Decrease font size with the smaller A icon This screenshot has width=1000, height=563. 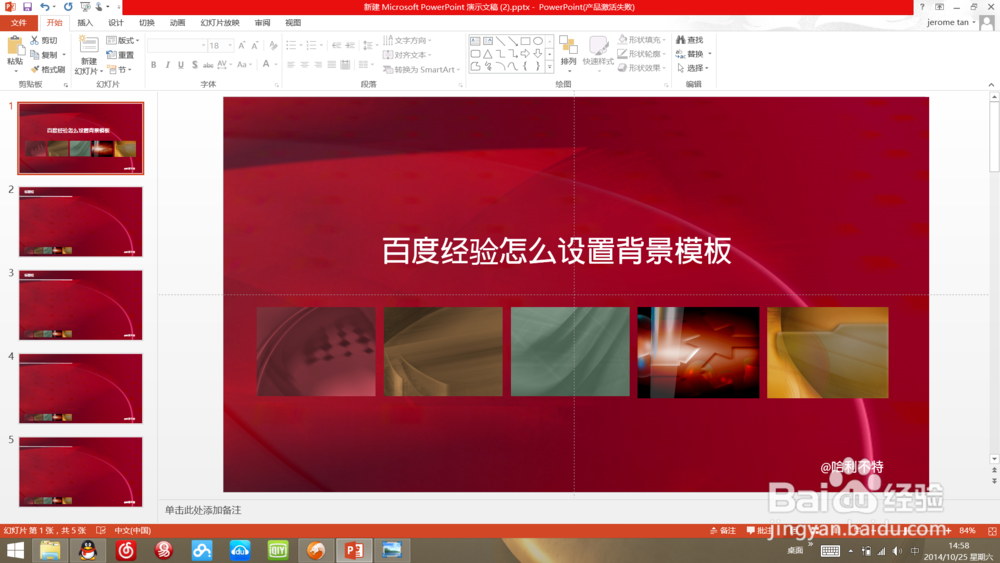[x=254, y=45]
